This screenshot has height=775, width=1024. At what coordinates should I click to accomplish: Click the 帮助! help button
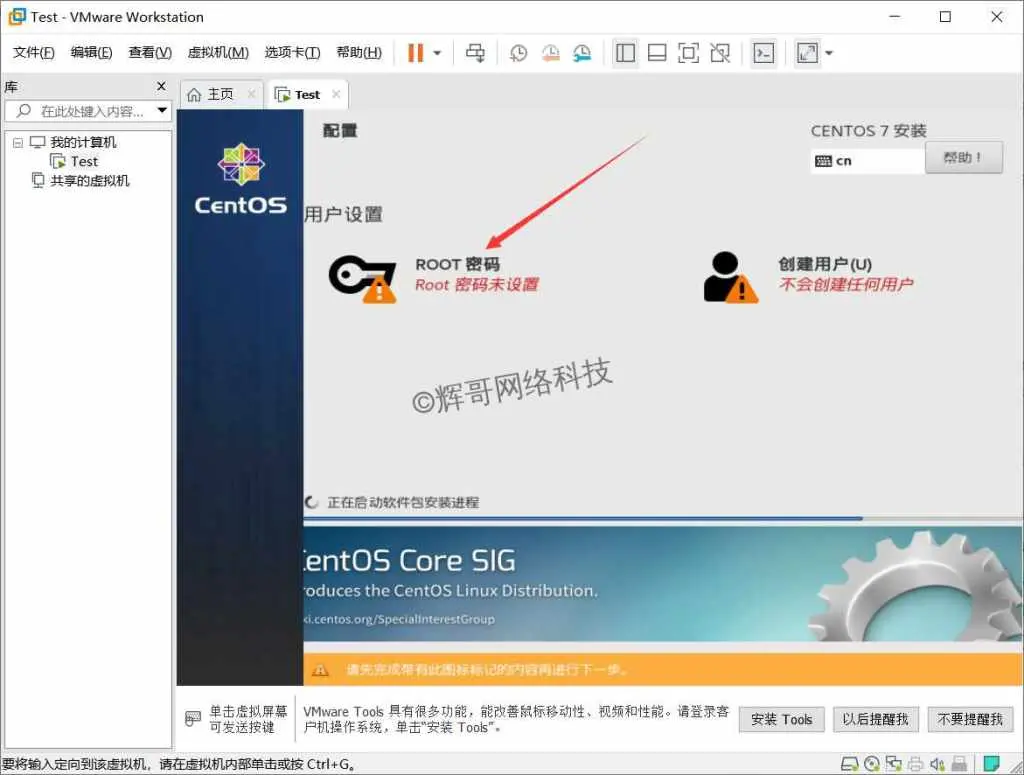coord(963,157)
